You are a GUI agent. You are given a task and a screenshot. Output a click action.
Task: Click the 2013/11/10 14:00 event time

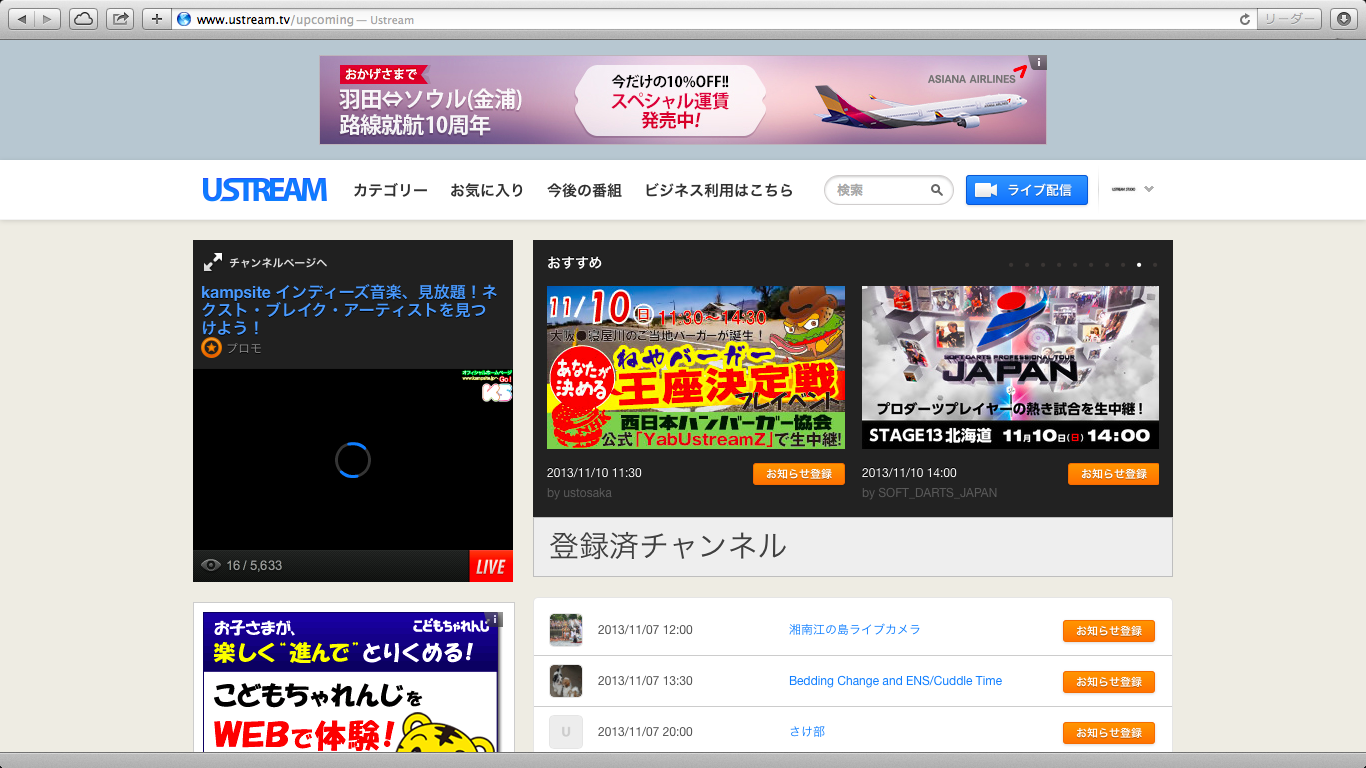coord(909,473)
